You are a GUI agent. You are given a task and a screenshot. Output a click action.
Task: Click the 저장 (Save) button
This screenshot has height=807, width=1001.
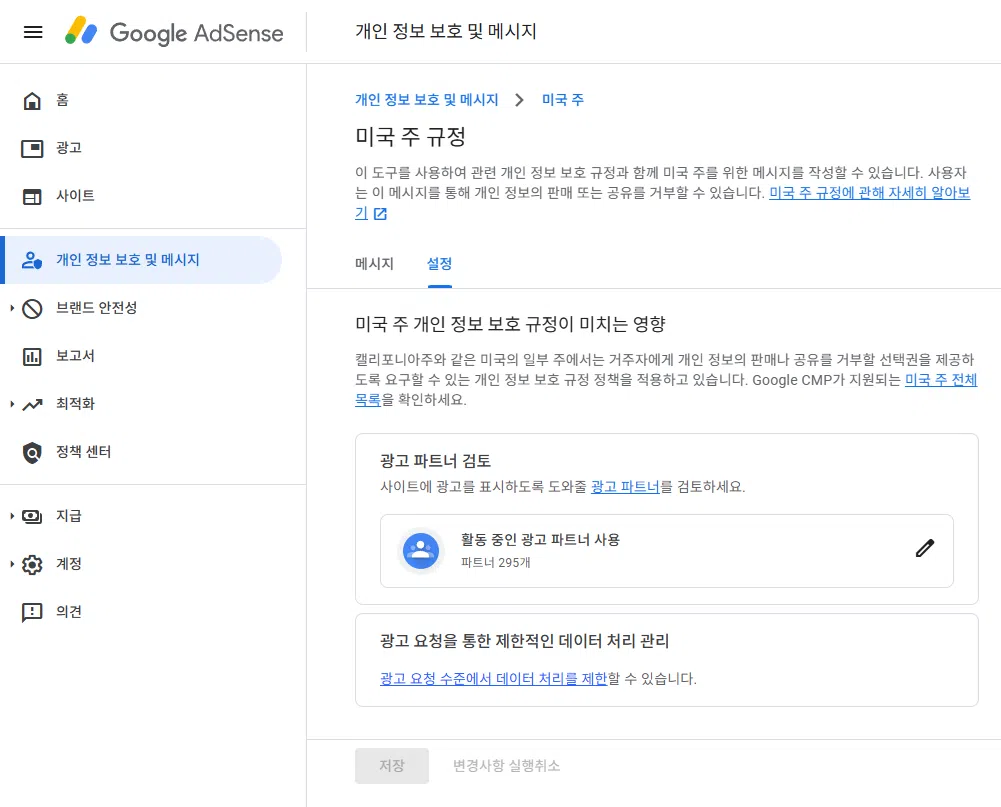pyautogui.click(x=391, y=765)
